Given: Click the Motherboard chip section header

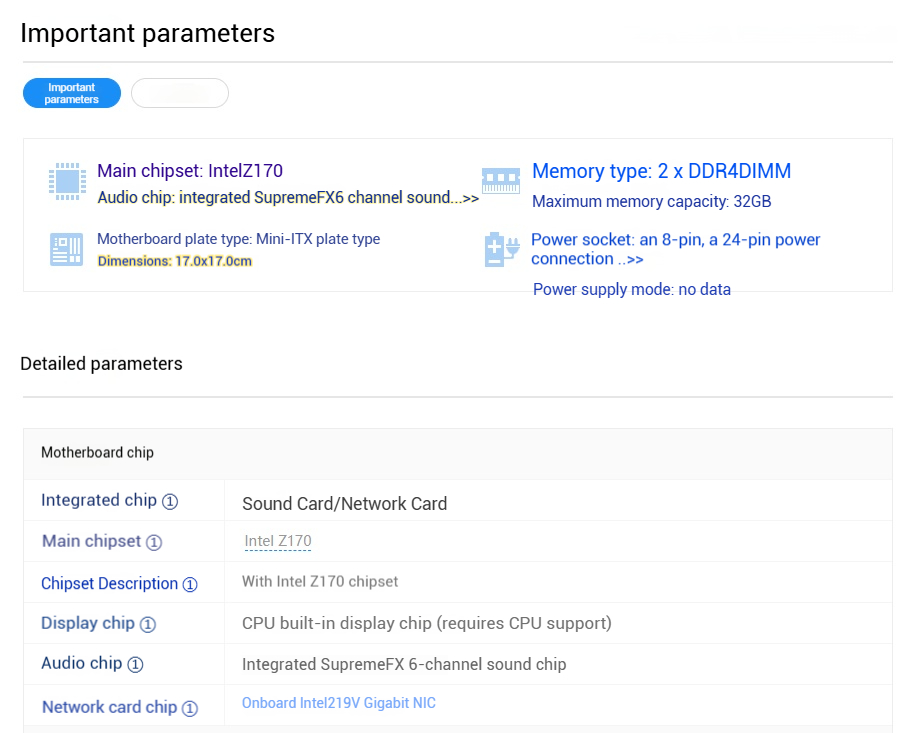Looking at the screenshot, I should [x=98, y=453].
